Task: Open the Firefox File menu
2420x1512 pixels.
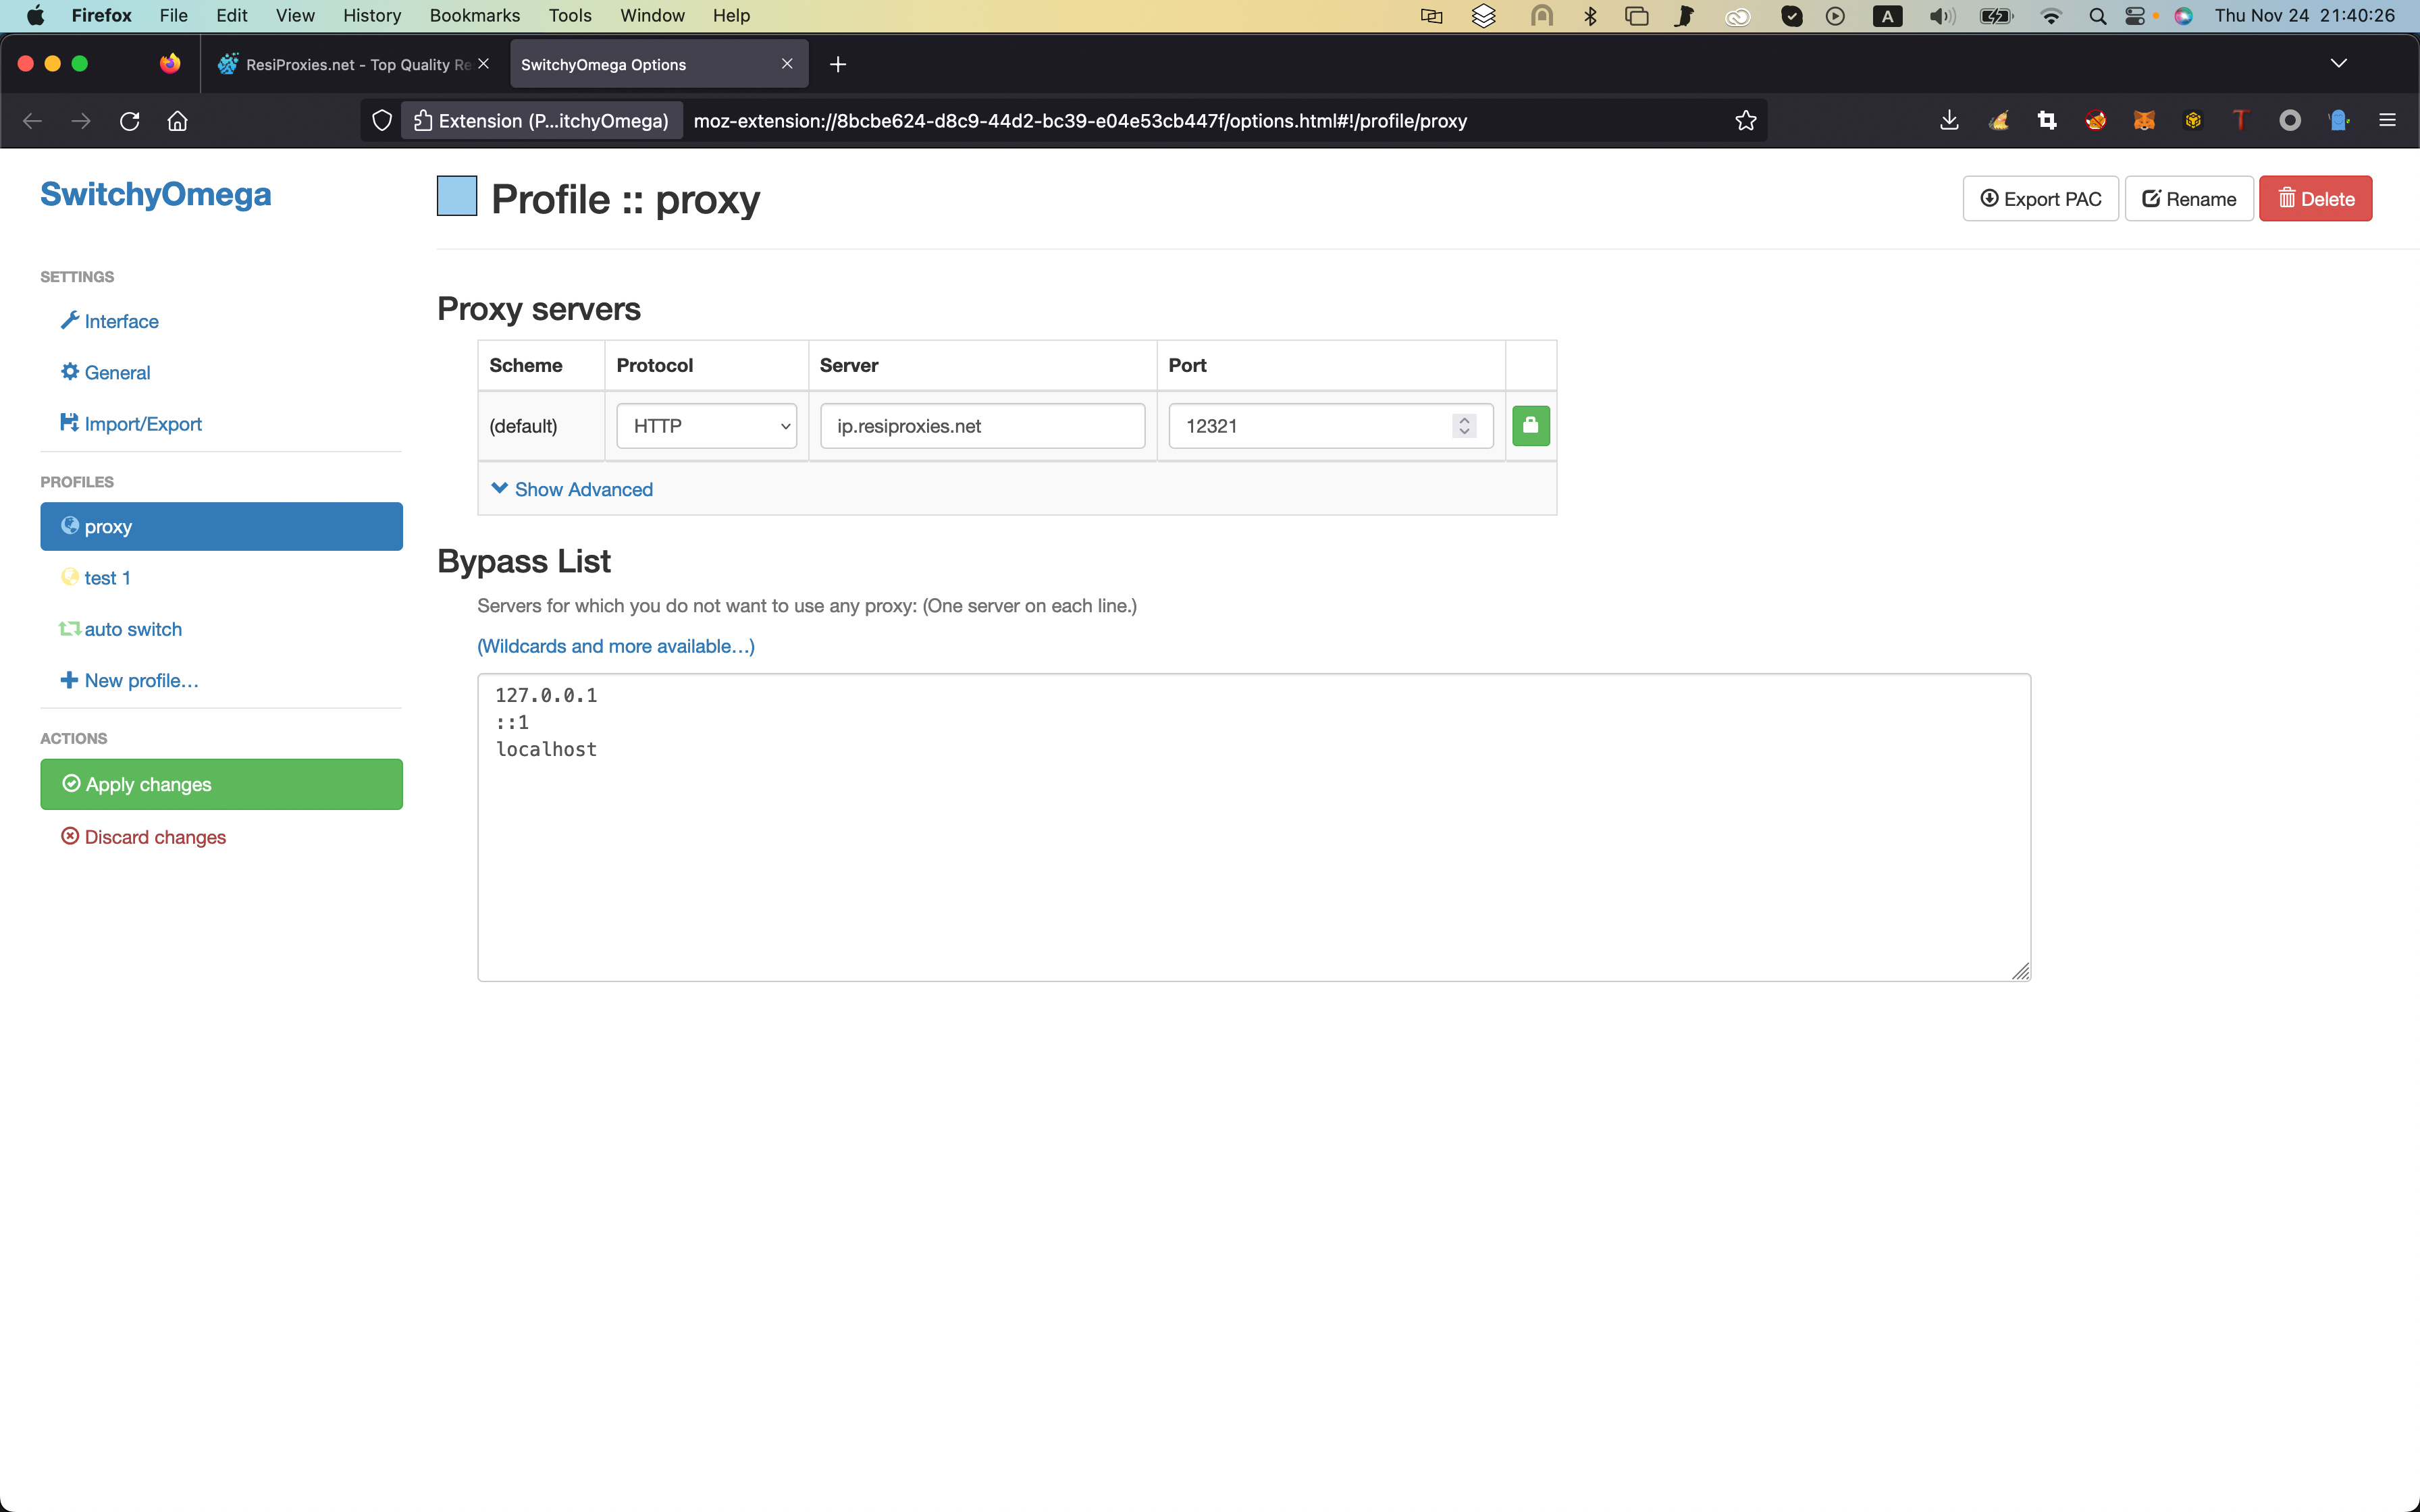Action: pos(173,15)
